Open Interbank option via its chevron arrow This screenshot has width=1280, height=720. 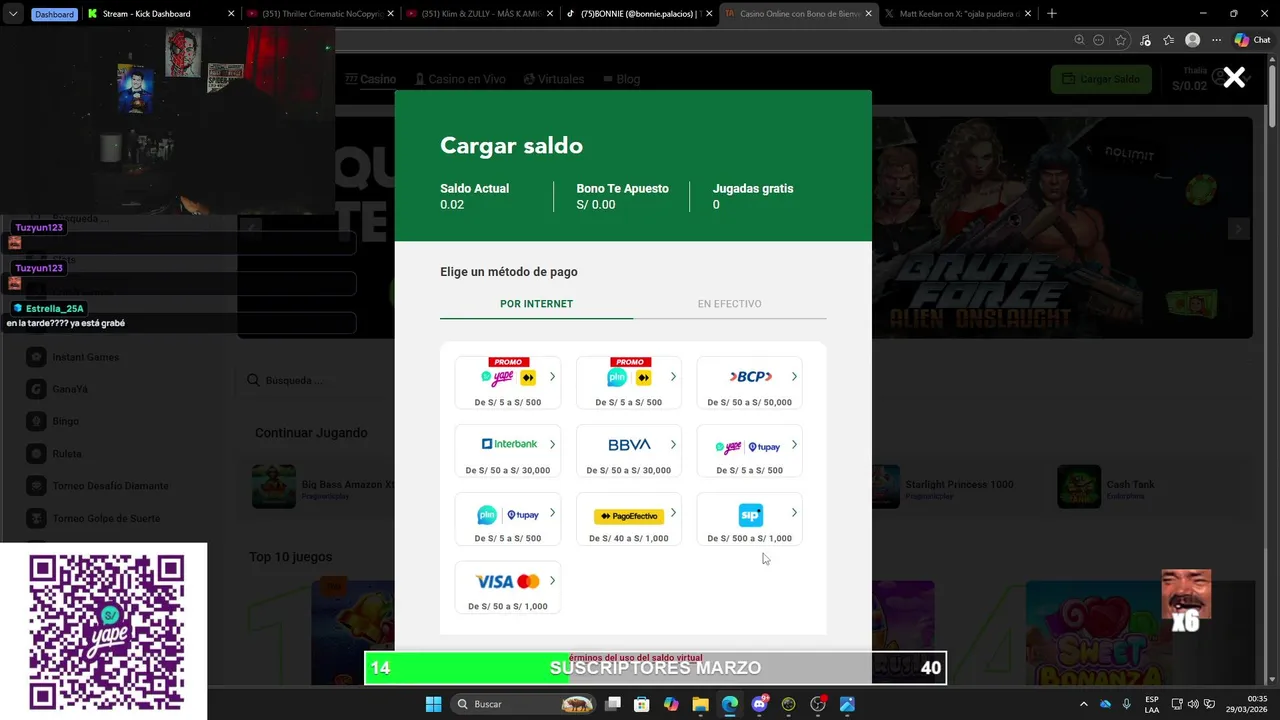tap(552, 445)
